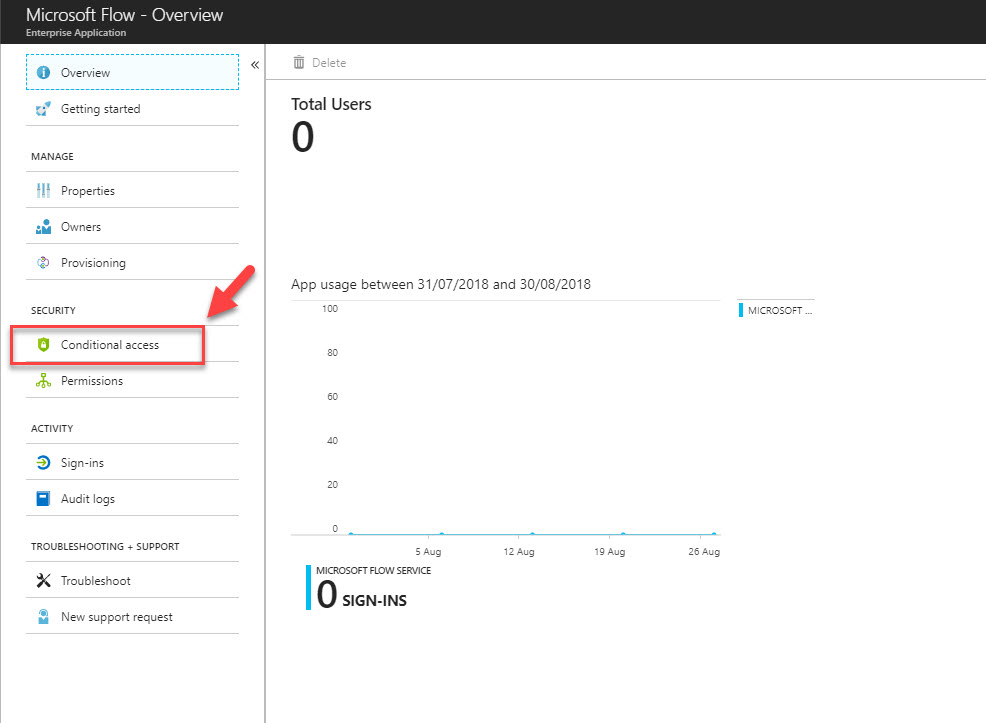Click the Troubleshoot wrench icon

[43, 580]
